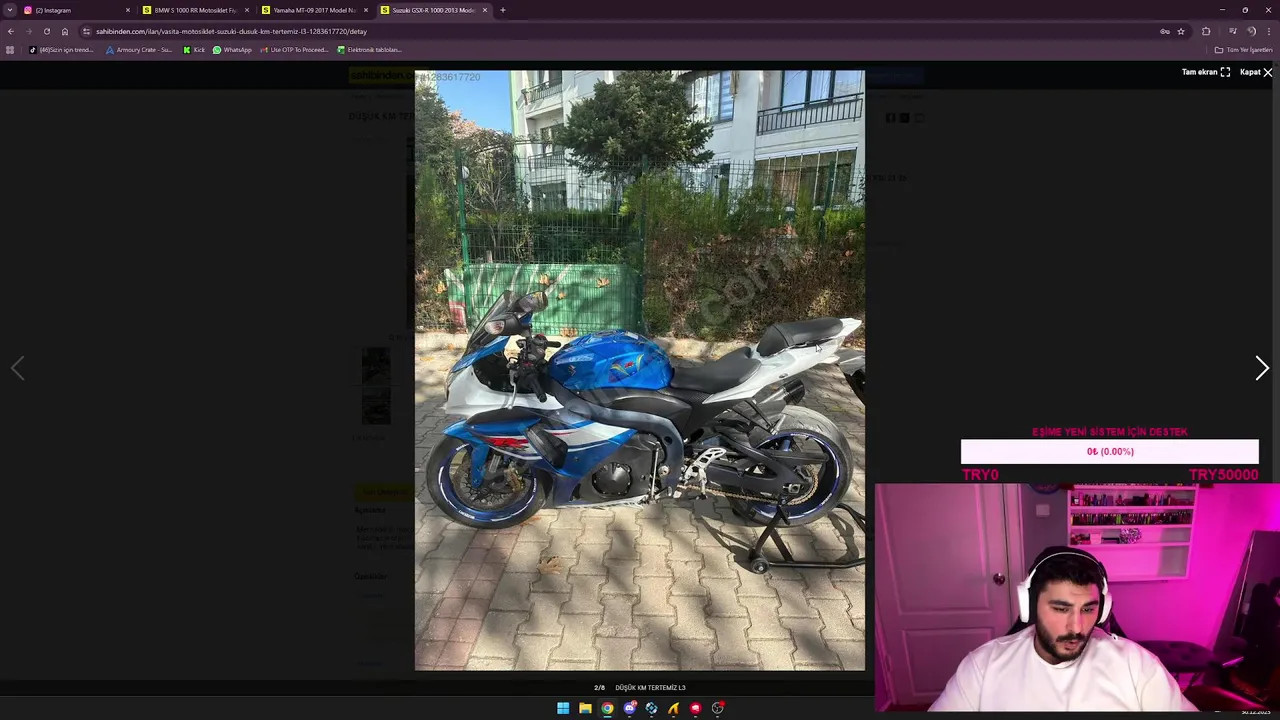Open the apps grid in bookmarks bar
The width and height of the screenshot is (1280, 720).
pos(10,50)
